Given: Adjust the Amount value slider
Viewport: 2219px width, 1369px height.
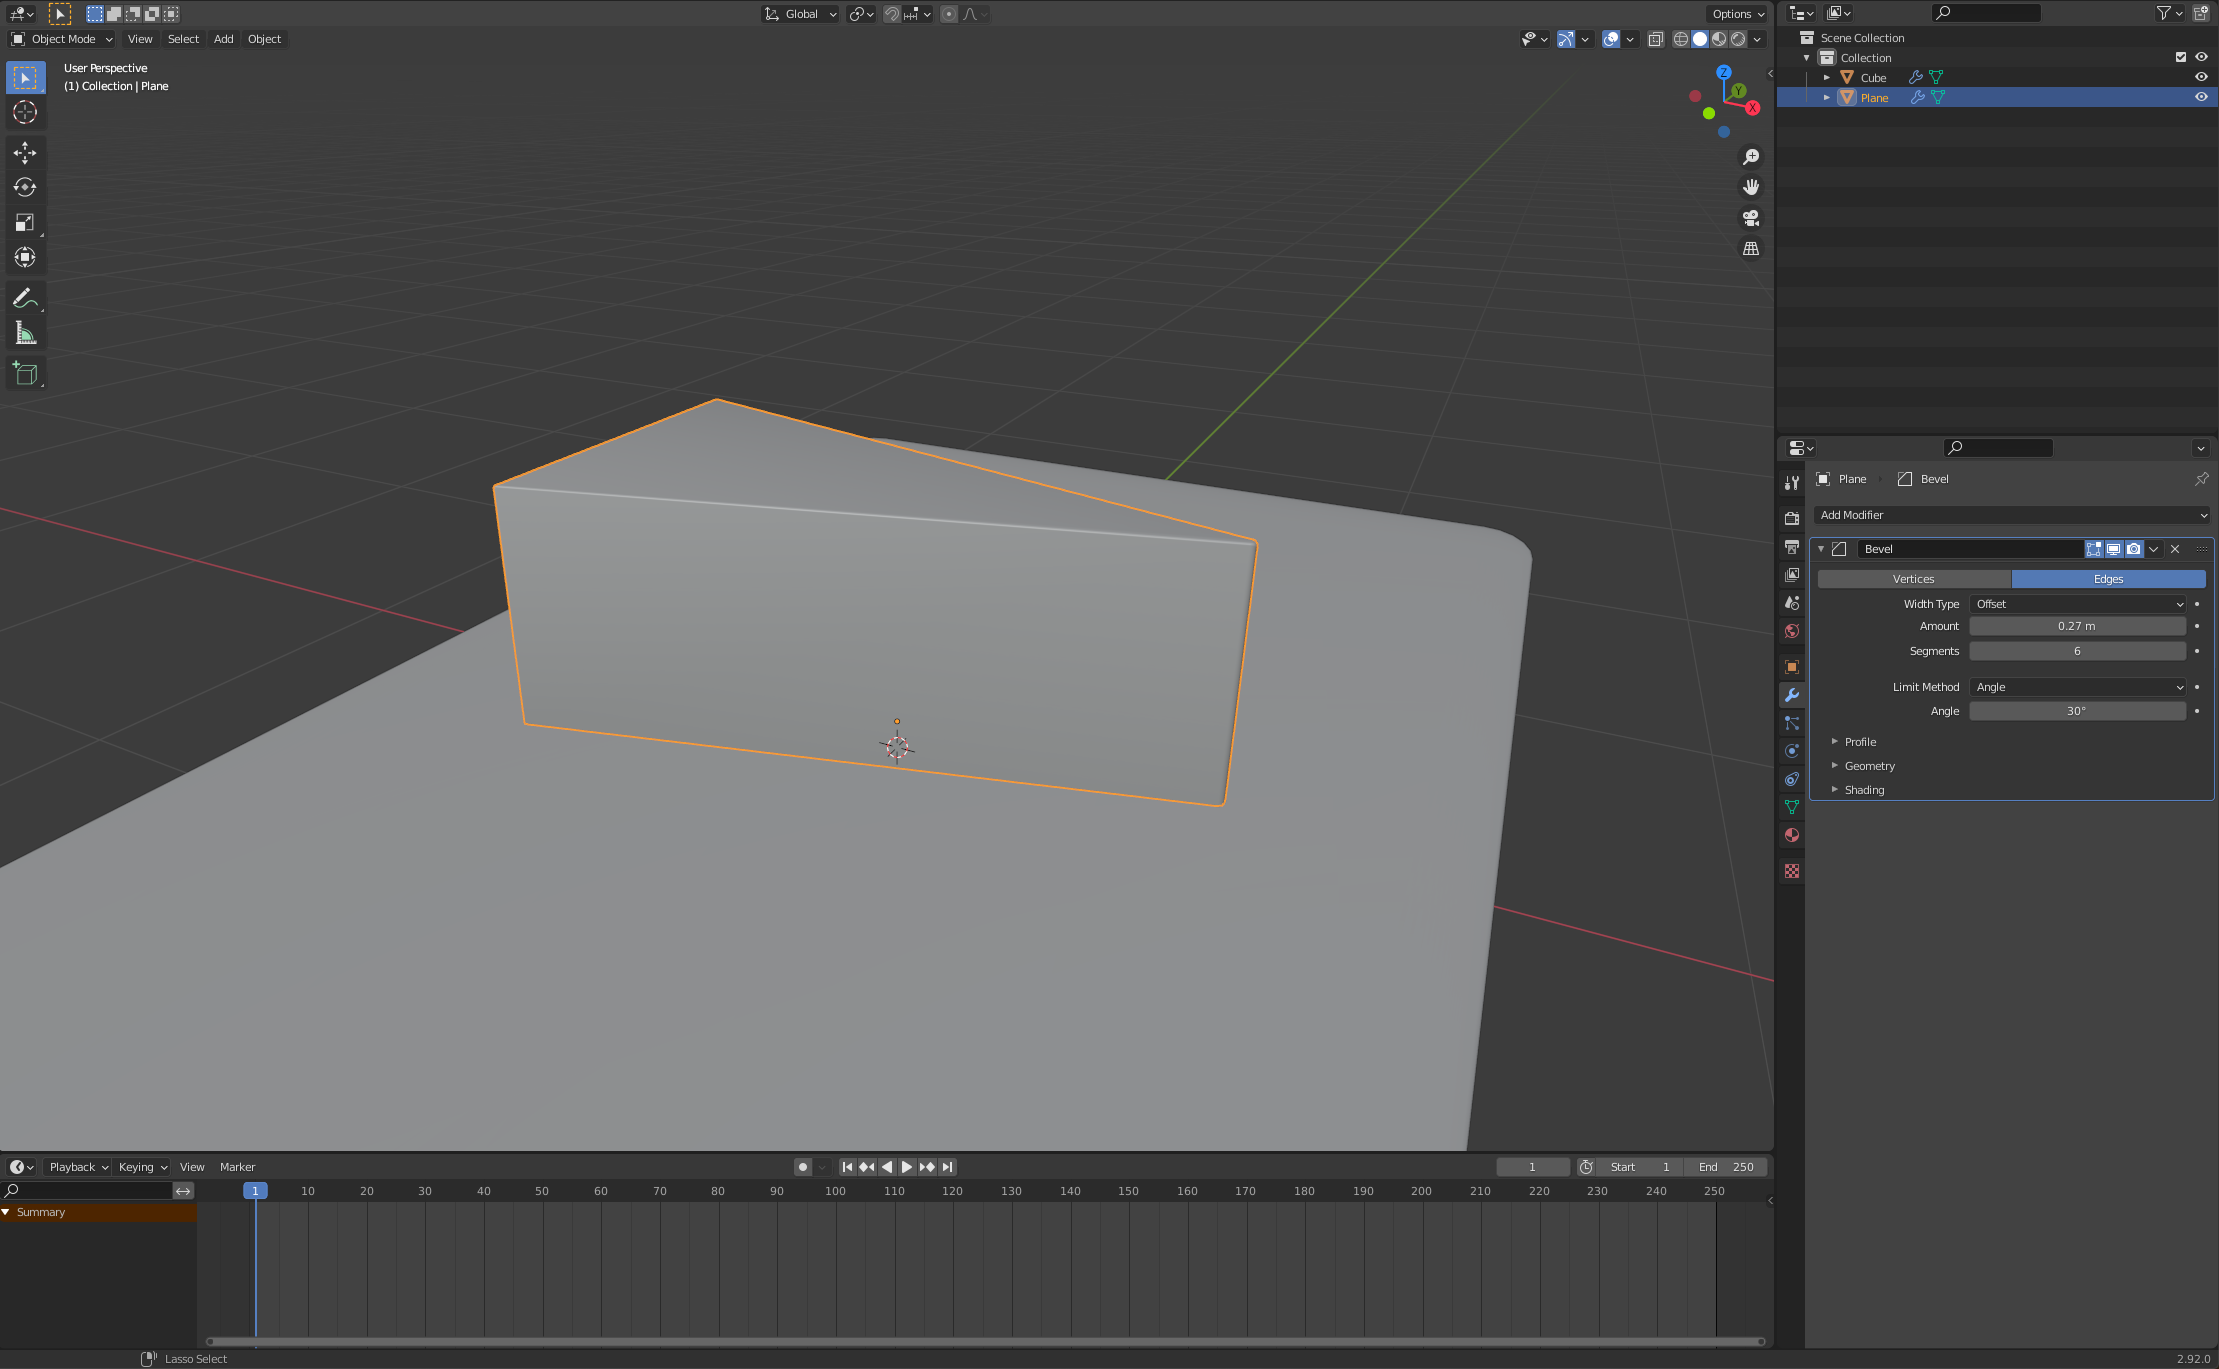Looking at the screenshot, I should [x=2076, y=626].
